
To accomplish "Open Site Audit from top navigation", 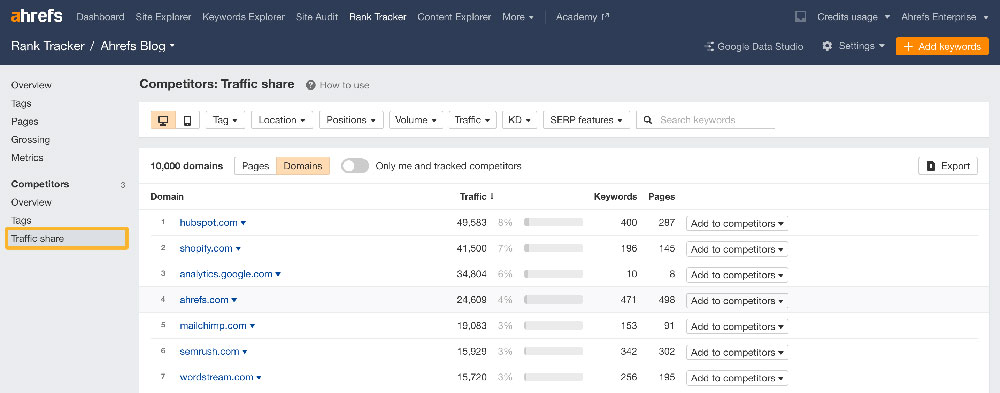I will point(317,17).
